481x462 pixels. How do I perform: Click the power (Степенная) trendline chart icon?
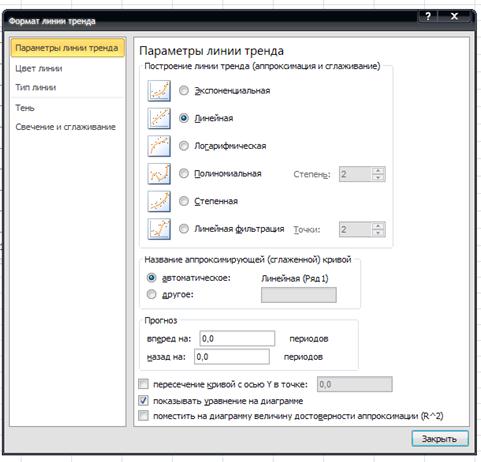point(159,201)
